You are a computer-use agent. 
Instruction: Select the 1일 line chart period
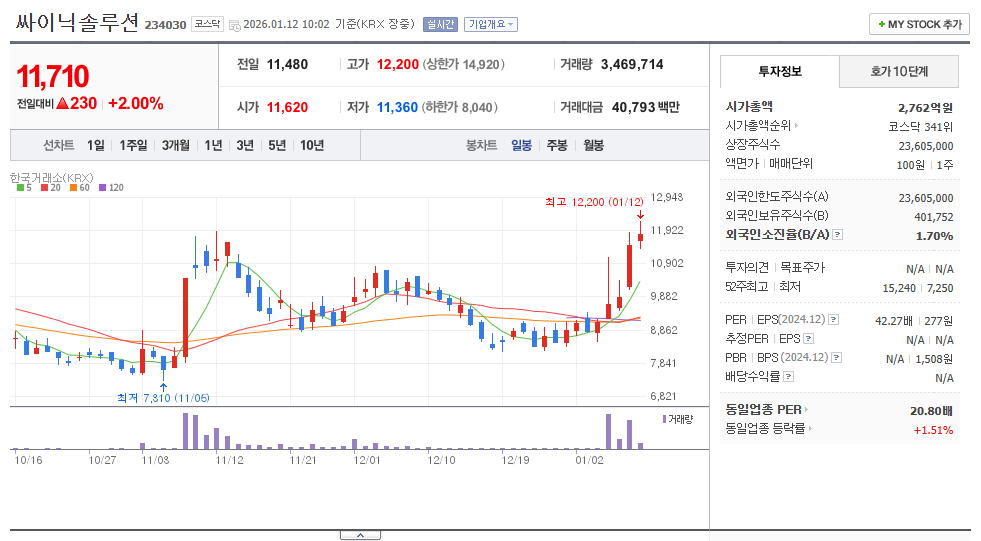(96, 145)
